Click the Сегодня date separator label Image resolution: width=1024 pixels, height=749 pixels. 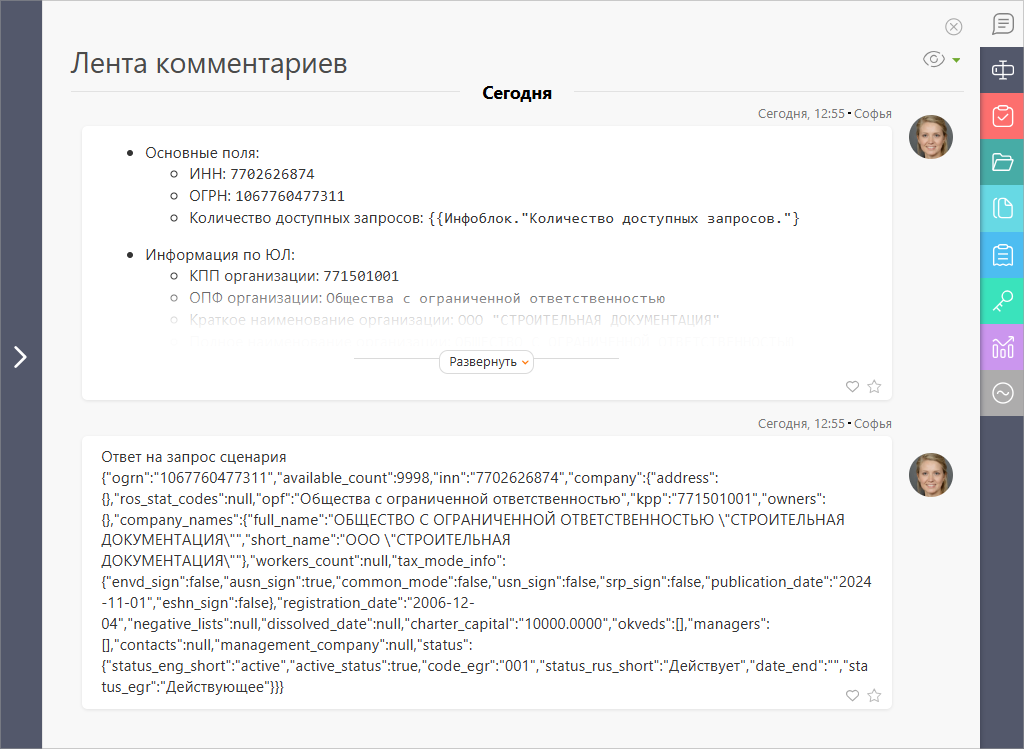[x=517, y=93]
